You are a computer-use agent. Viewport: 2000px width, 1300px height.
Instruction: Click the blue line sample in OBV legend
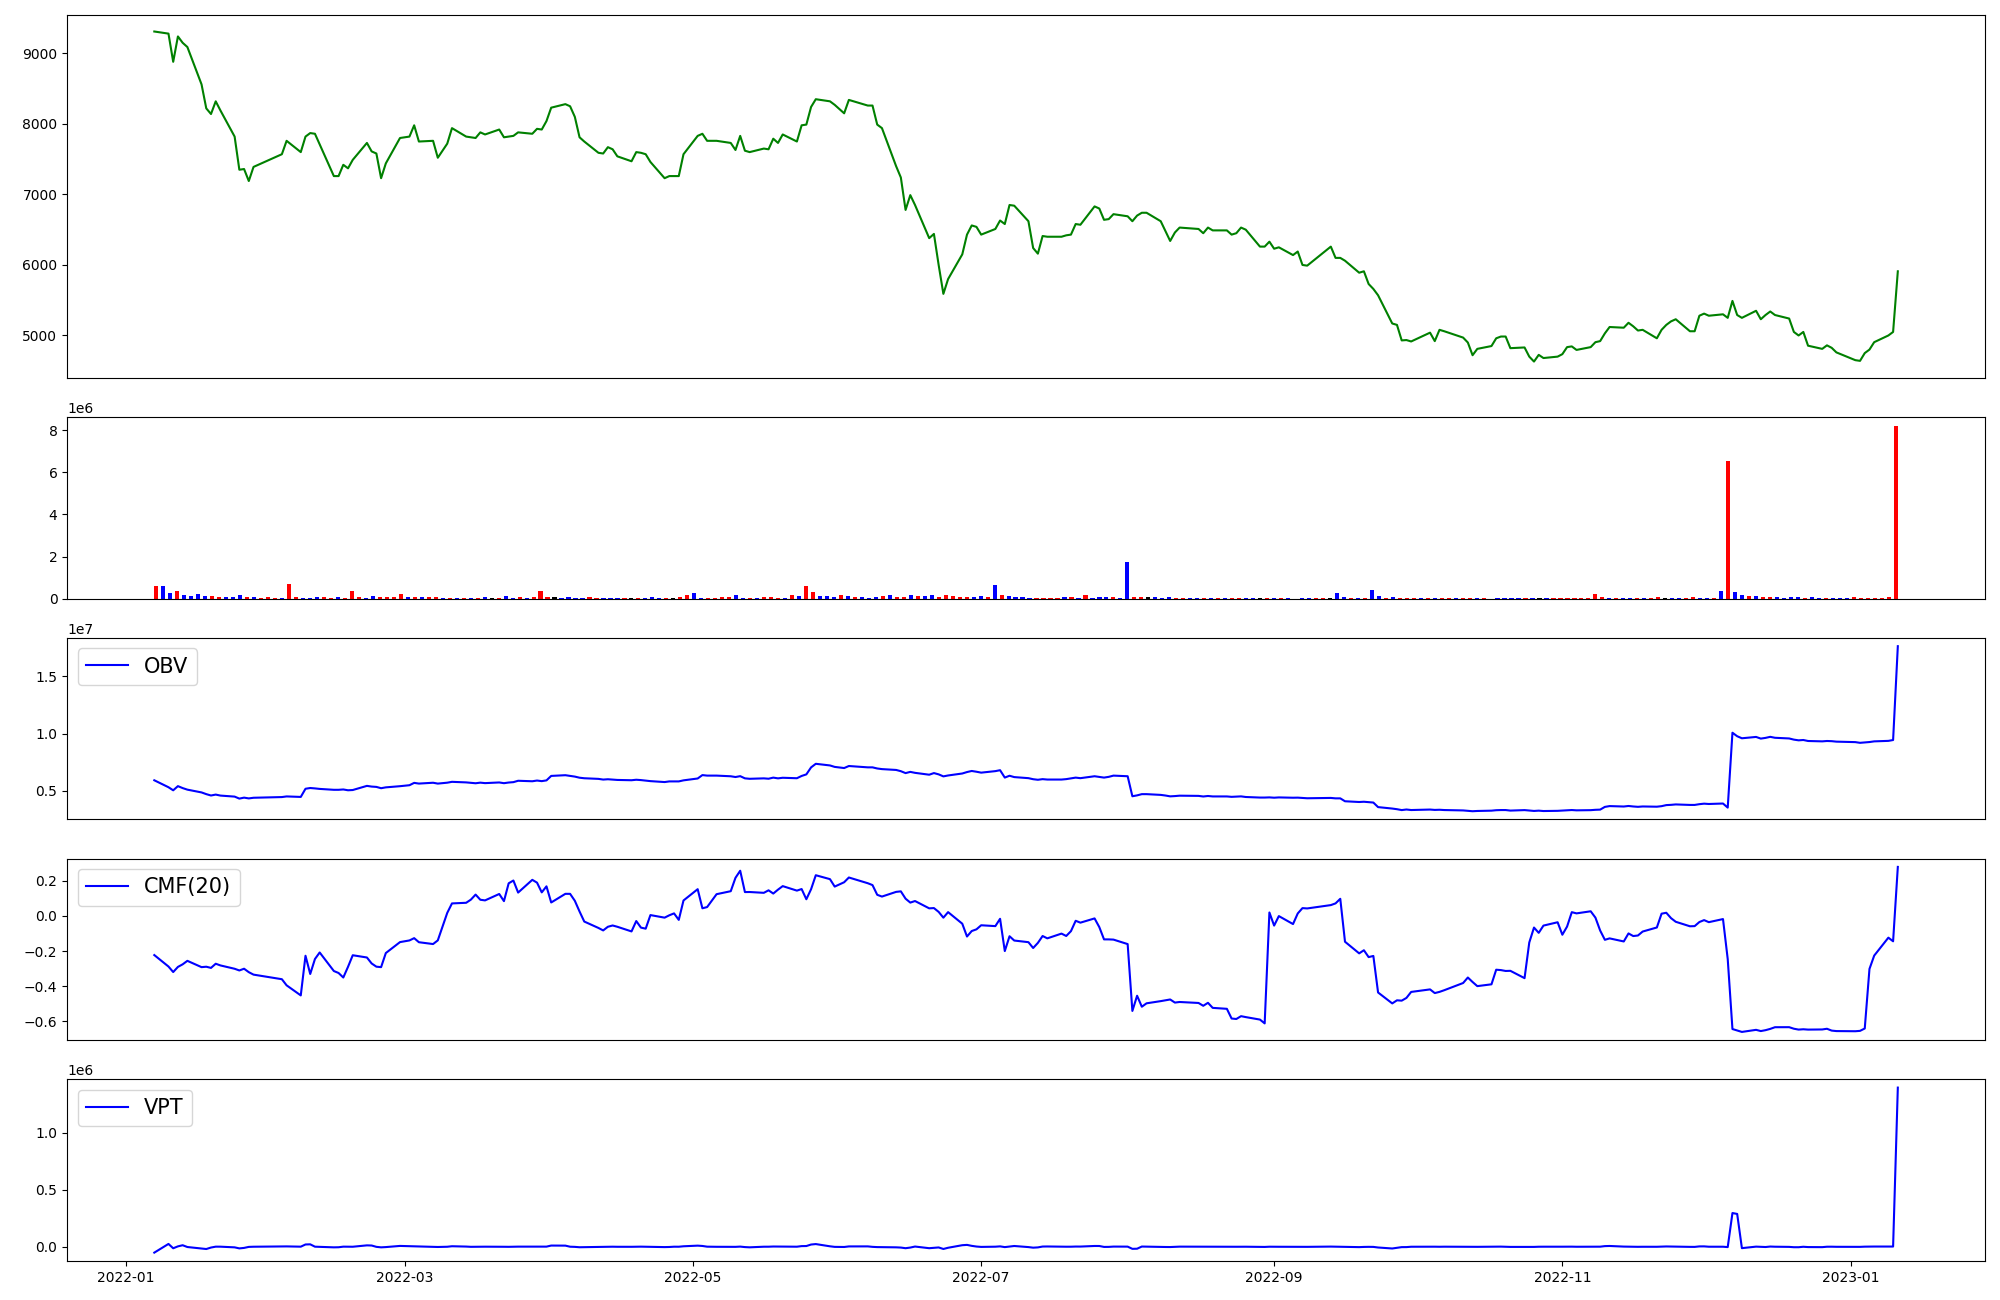coord(108,666)
